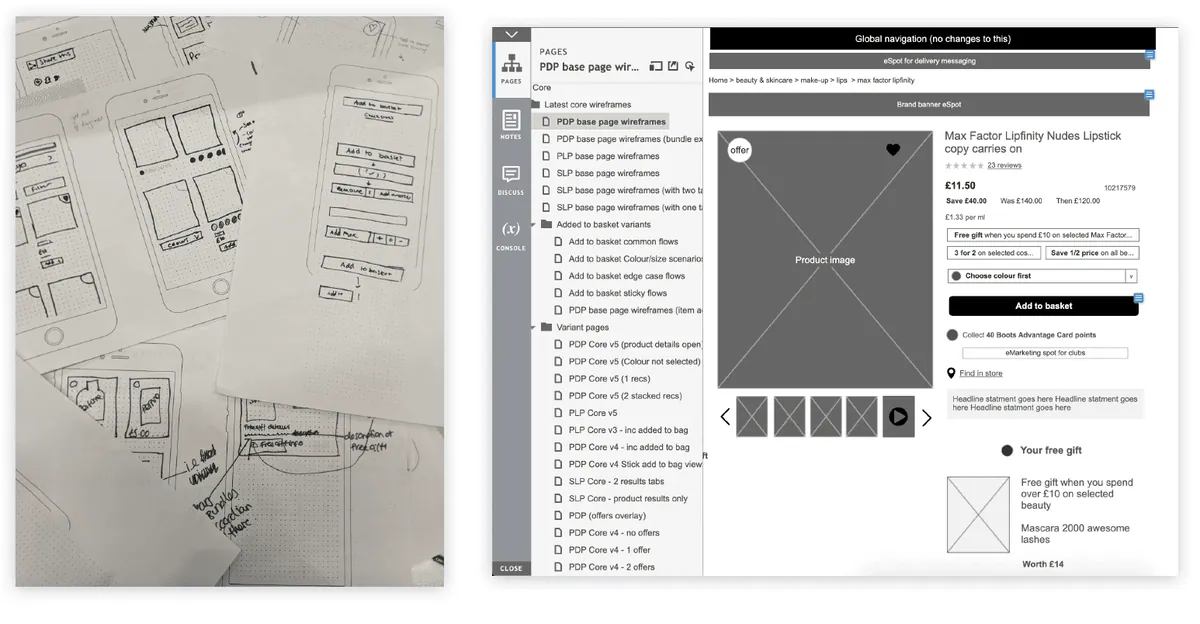Screen dimensions: 1200x624
Task: Click make-up breadcrumb link
Action: 814,80
